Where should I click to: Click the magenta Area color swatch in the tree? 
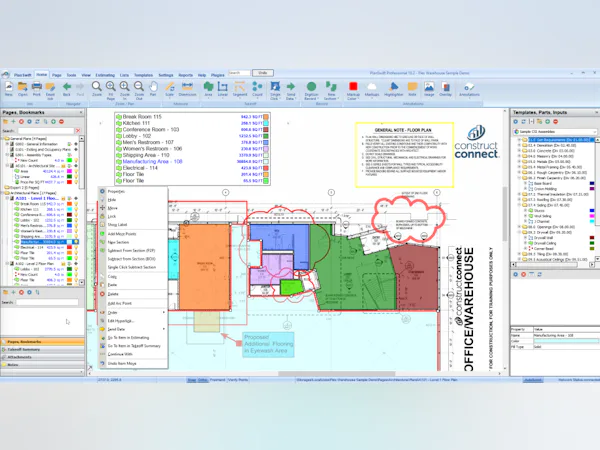coord(69,171)
